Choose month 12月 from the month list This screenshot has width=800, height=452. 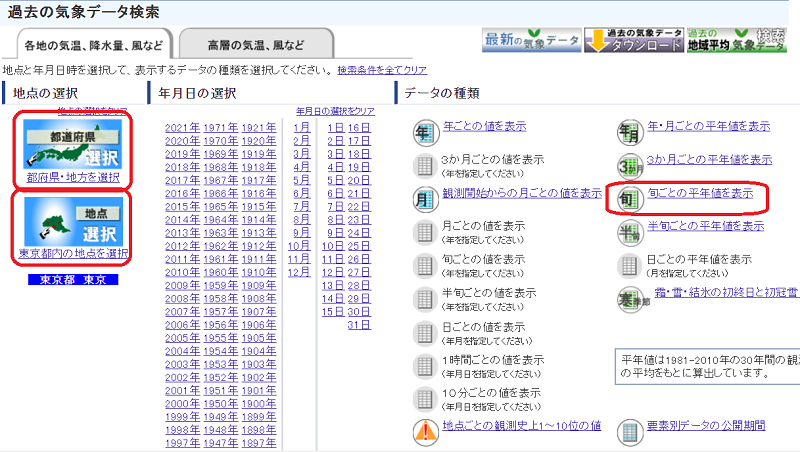tap(299, 272)
